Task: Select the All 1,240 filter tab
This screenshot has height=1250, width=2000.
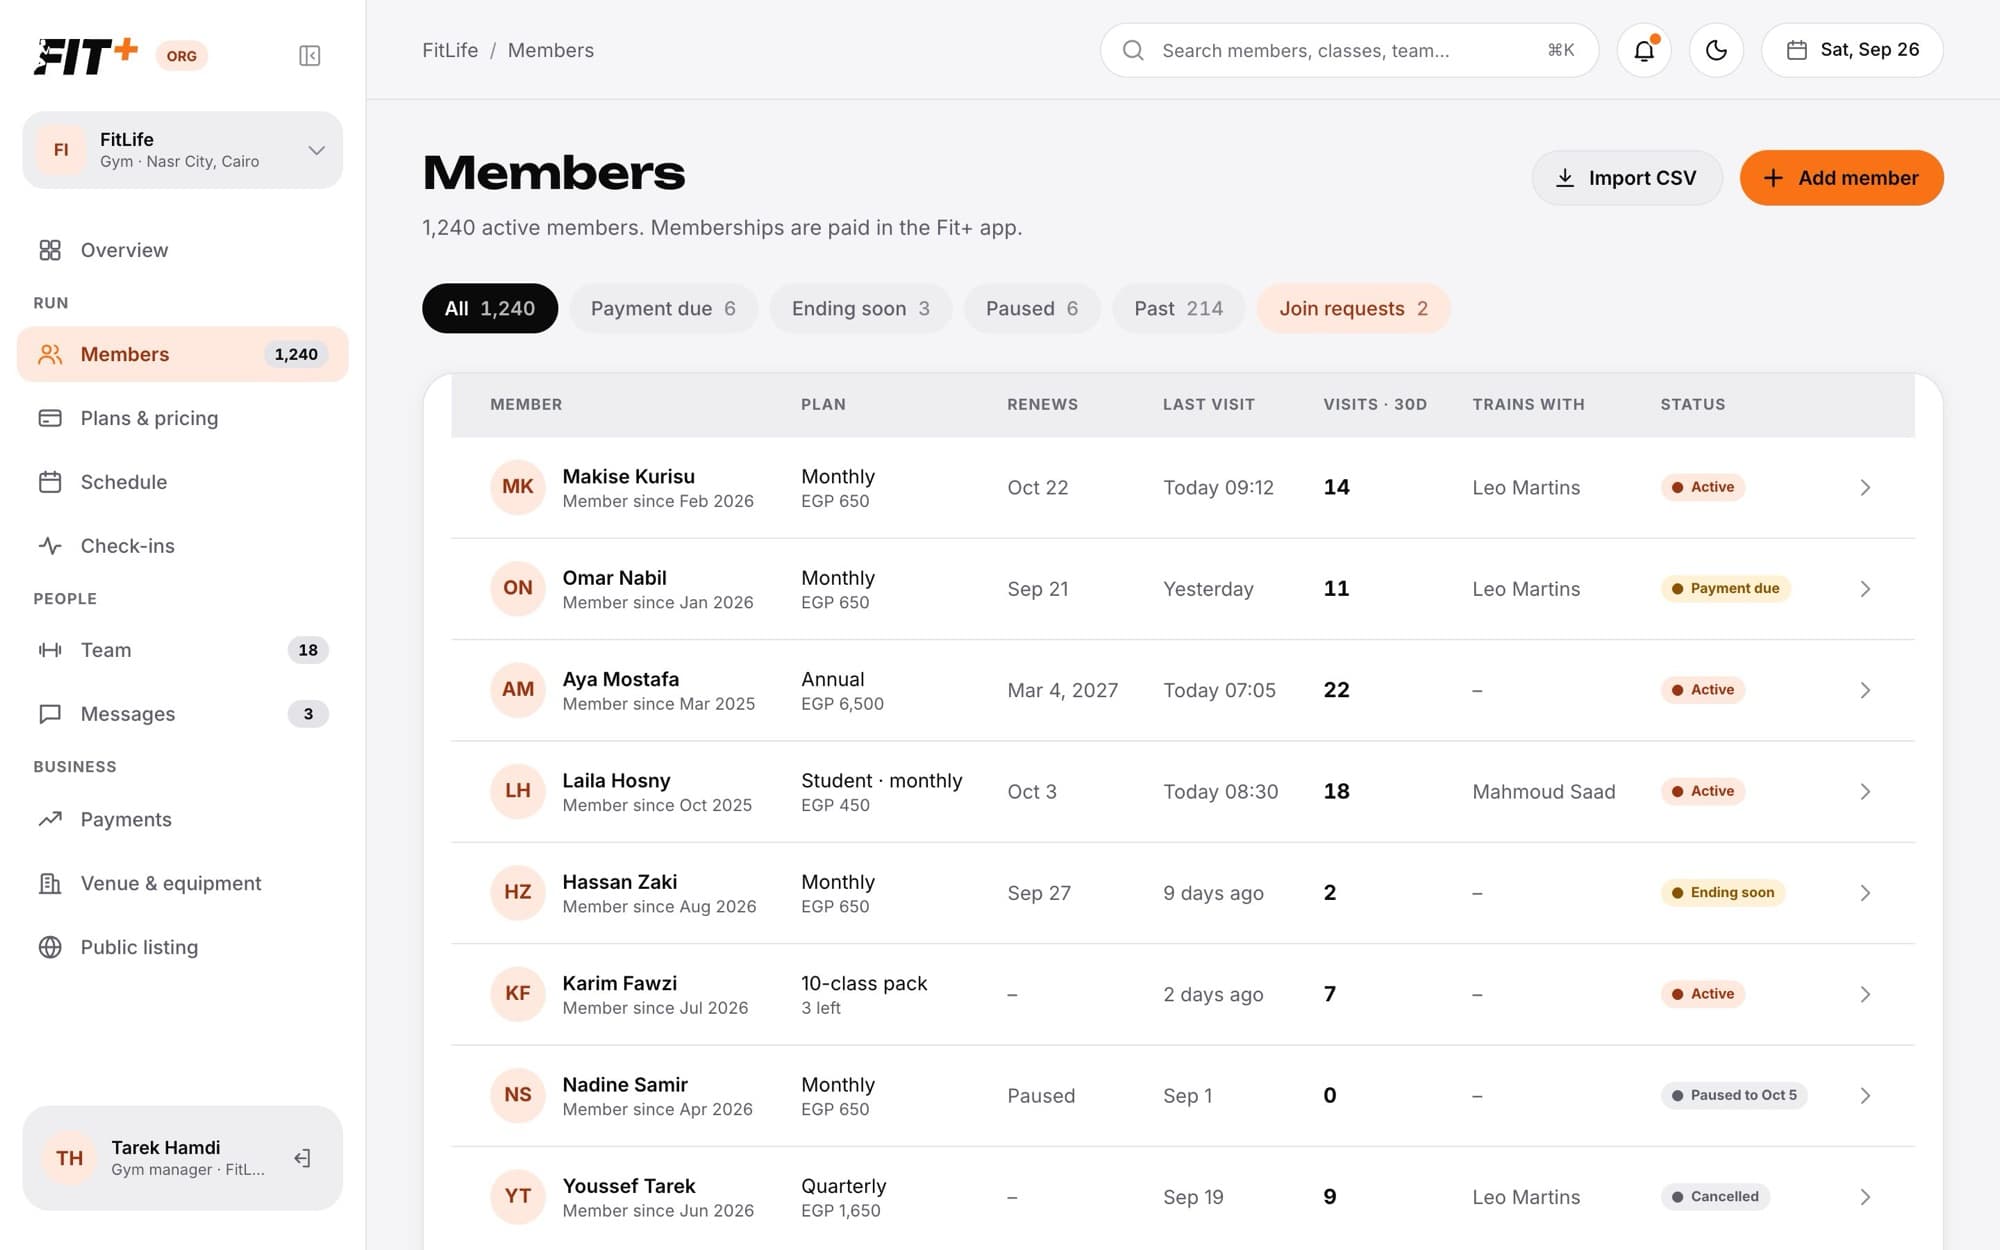Action: coord(490,308)
